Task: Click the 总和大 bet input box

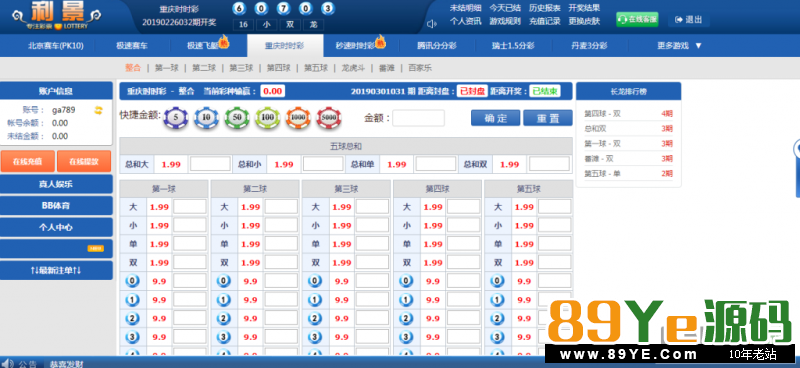Action: (210, 164)
